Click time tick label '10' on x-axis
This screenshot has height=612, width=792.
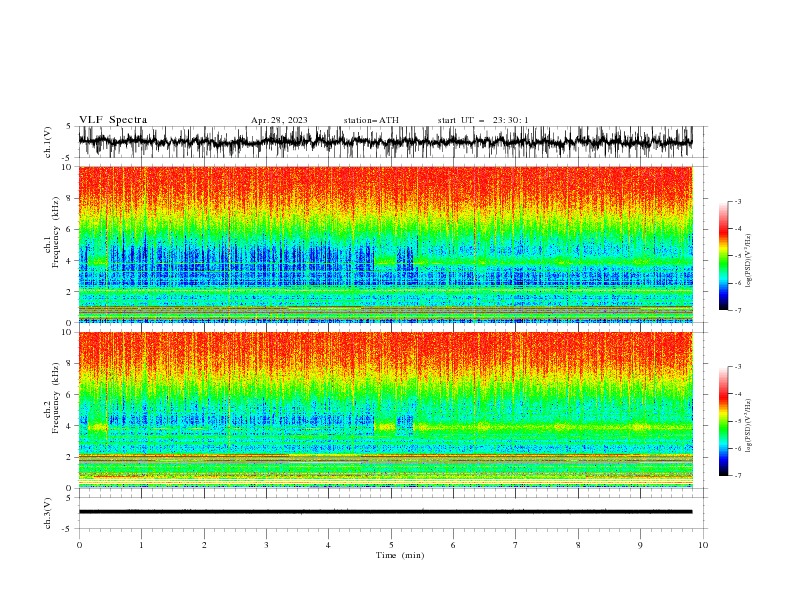pyautogui.click(x=703, y=545)
